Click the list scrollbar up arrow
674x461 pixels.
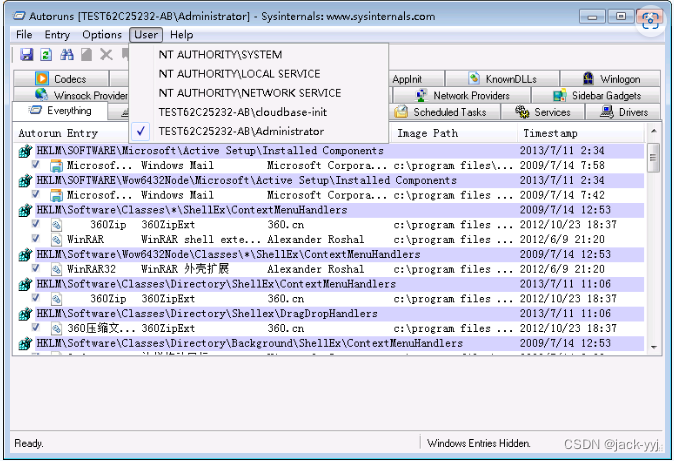pos(653,131)
